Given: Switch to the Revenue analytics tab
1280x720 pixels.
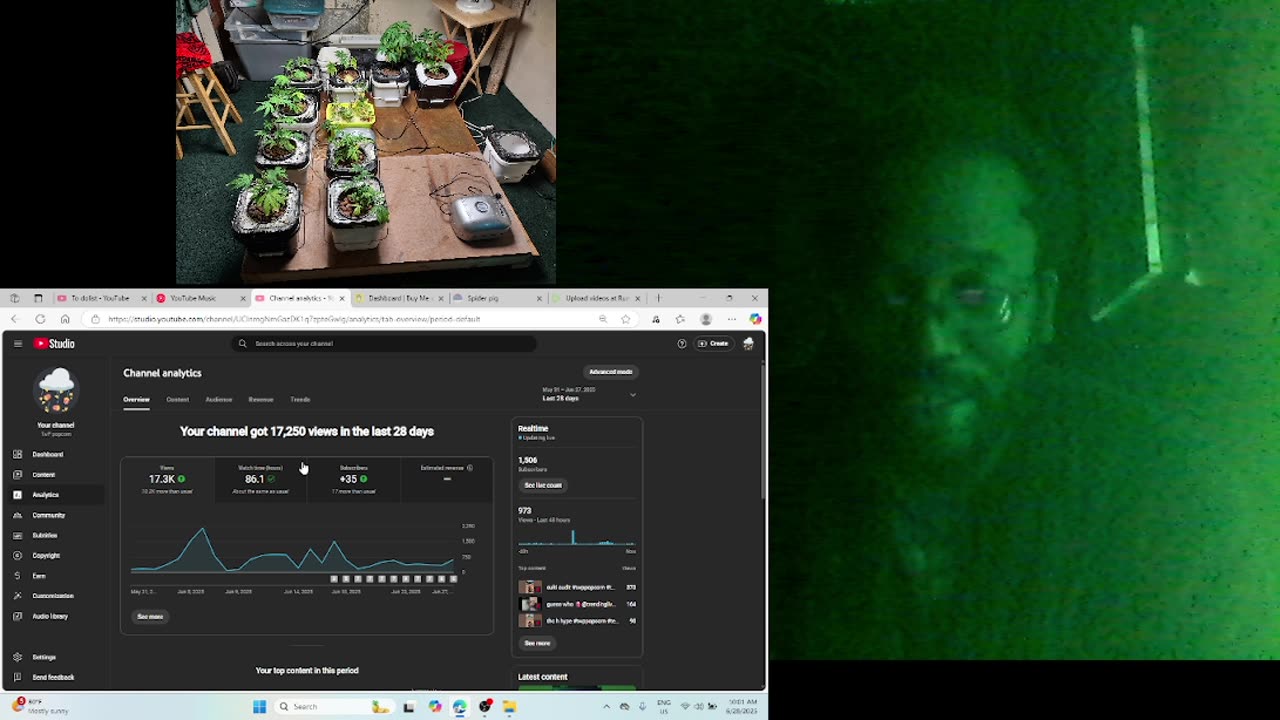Looking at the screenshot, I should pos(261,399).
